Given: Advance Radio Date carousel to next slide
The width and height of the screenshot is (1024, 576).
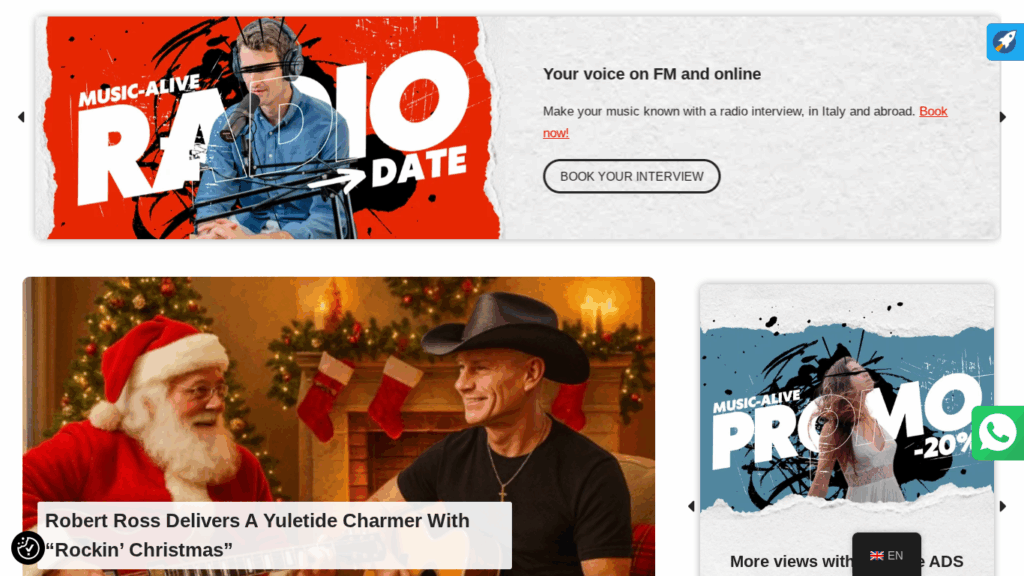Looking at the screenshot, I should click(1003, 117).
